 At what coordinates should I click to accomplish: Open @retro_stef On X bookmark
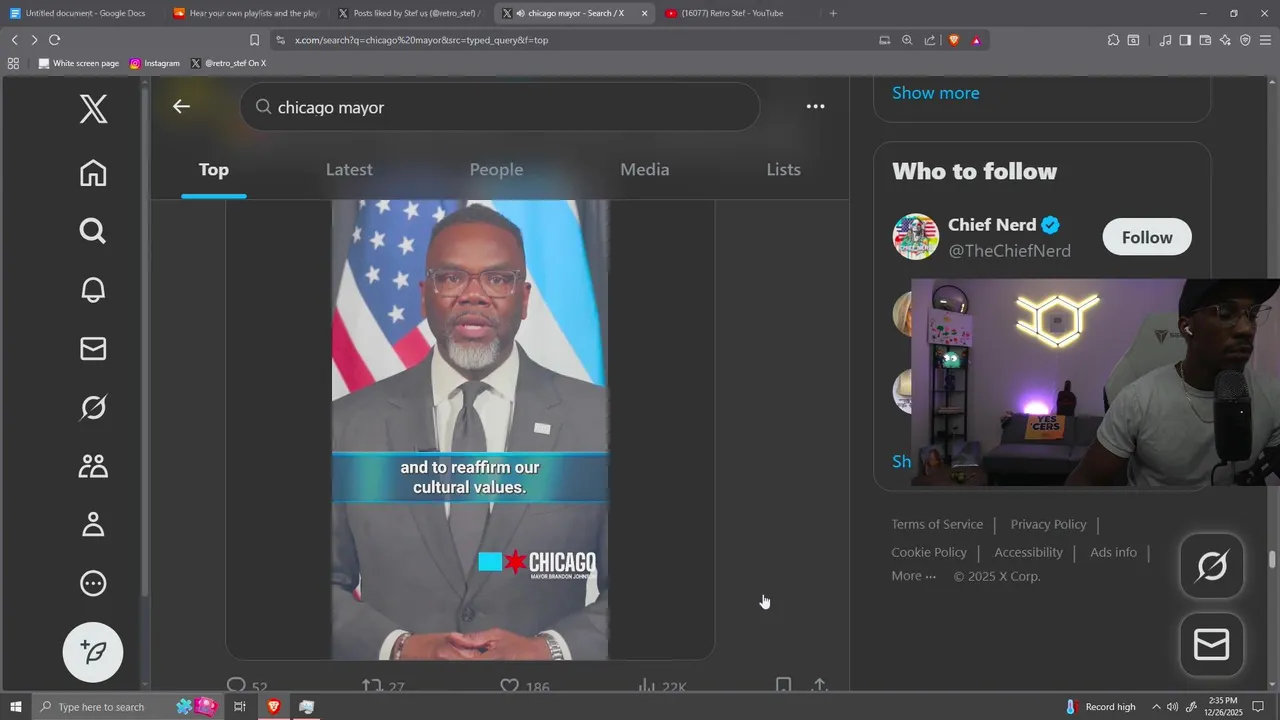pos(228,63)
